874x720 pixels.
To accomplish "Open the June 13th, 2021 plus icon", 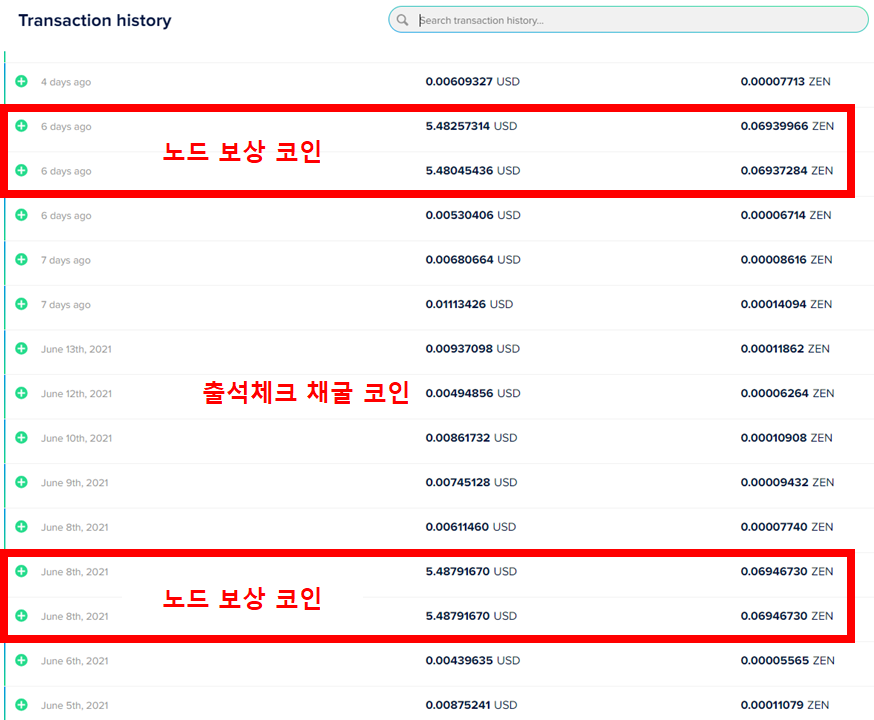I will (x=21, y=349).
